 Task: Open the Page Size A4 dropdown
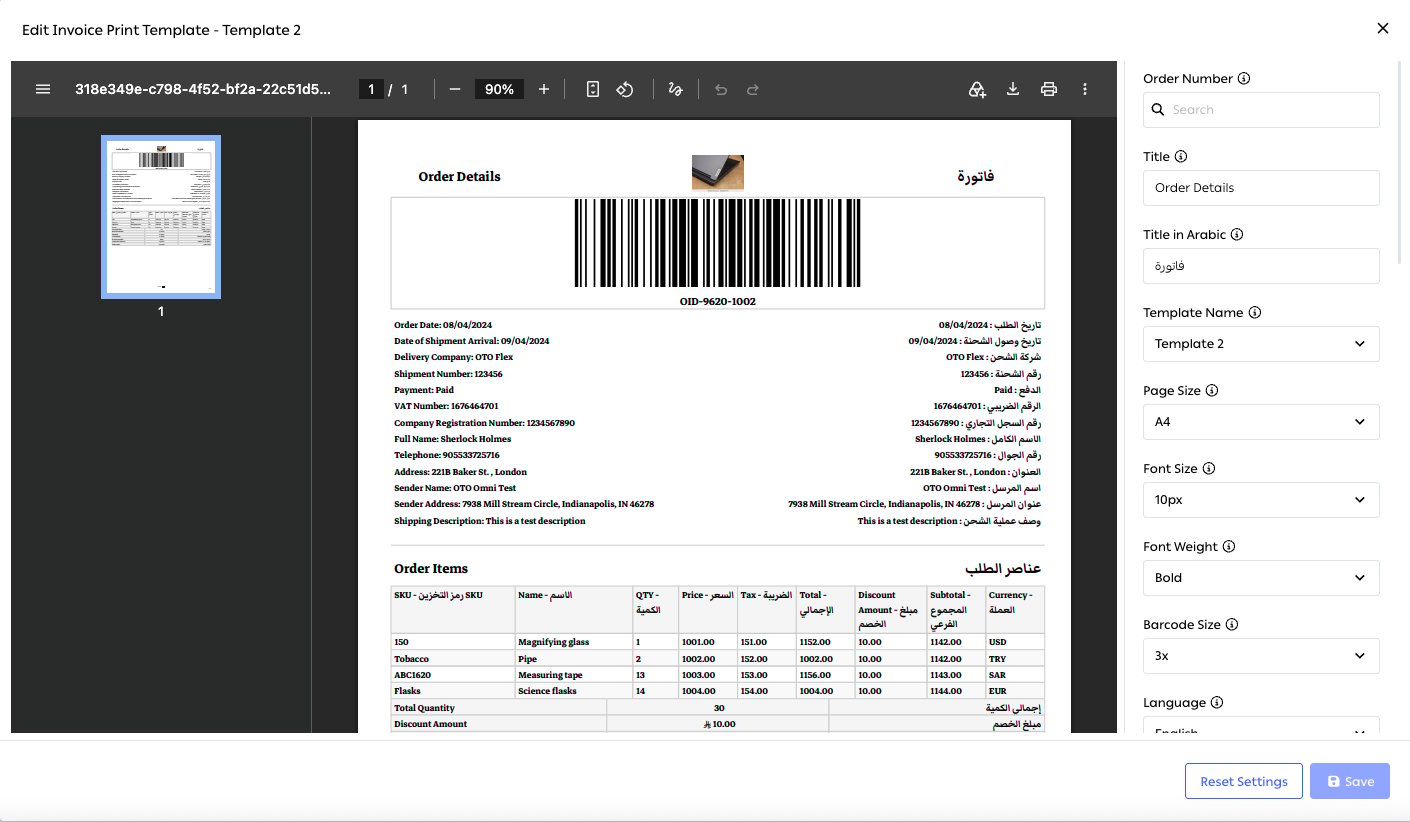point(1261,422)
